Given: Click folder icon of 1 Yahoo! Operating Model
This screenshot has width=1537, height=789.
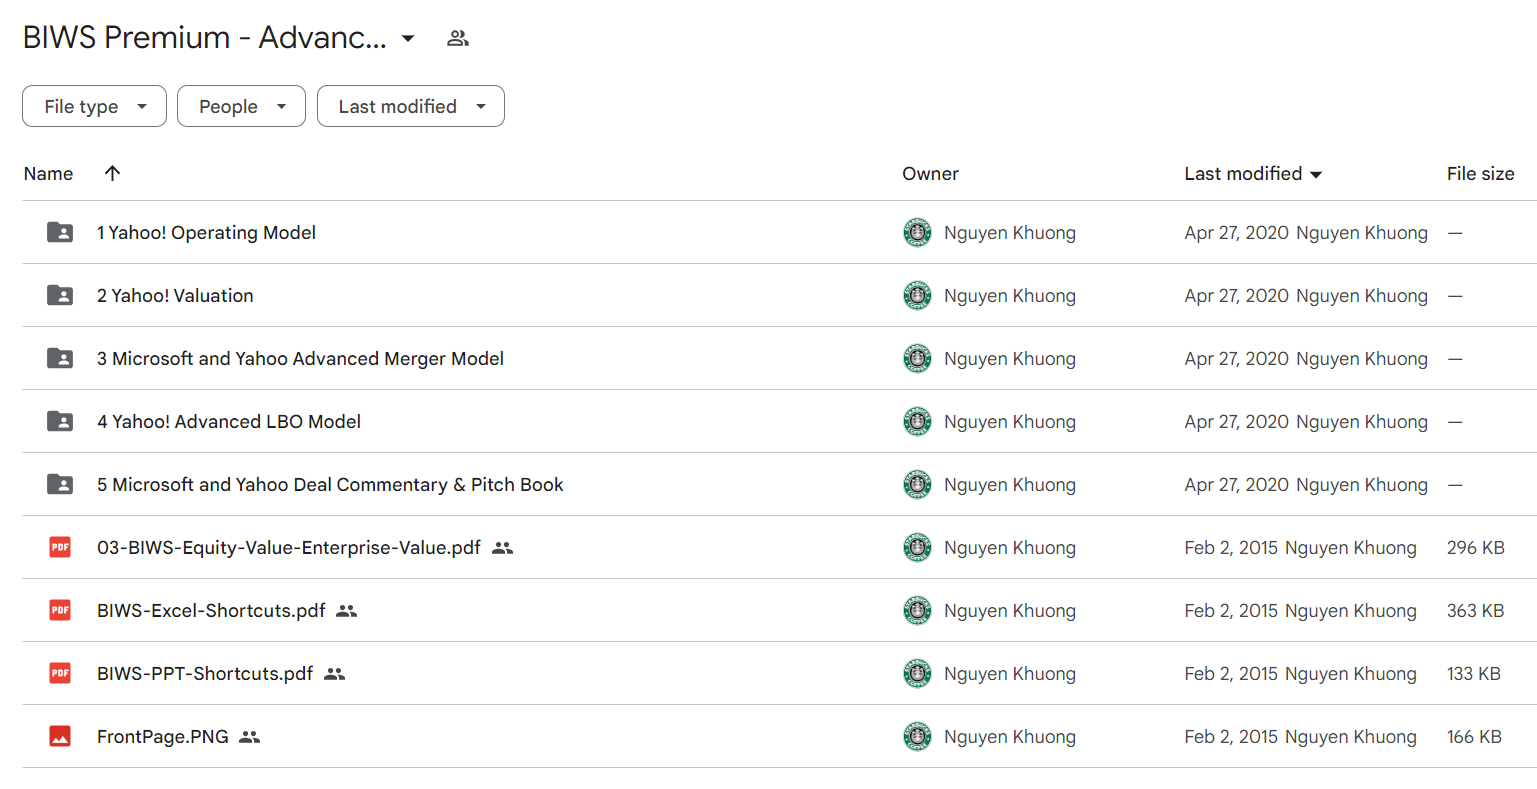Looking at the screenshot, I should click(x=60, y=232).
